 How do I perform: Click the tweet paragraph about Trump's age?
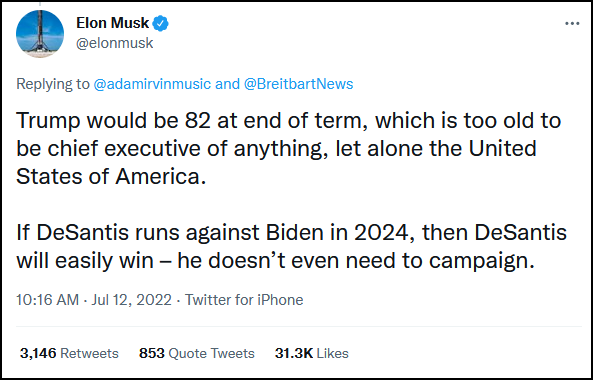point(289,148)
